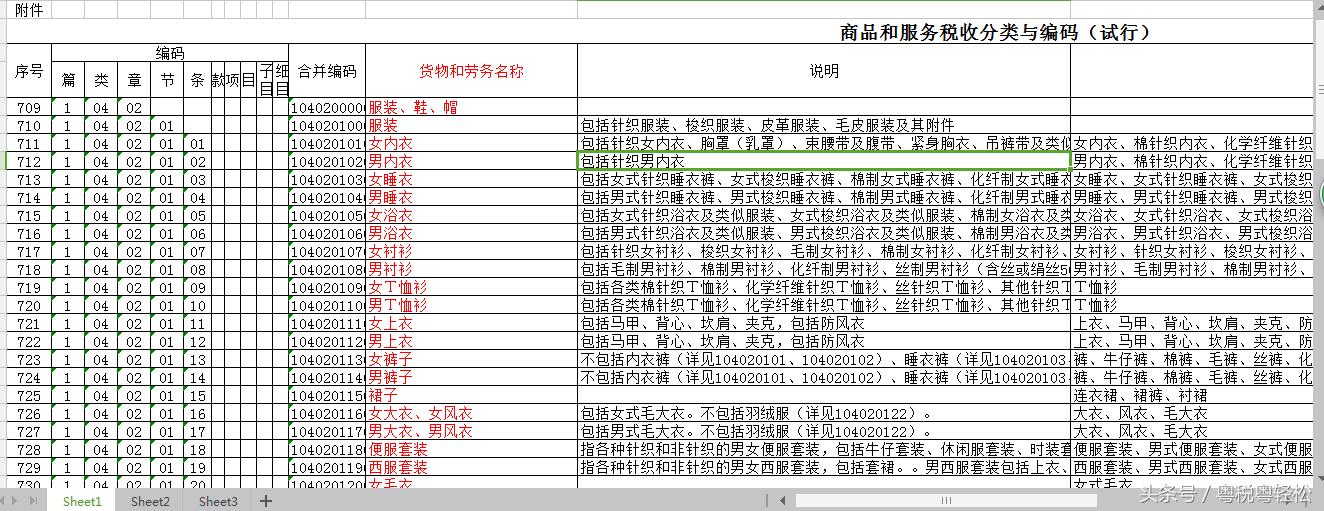Select the 女裤子 name cell

point(471,359)
